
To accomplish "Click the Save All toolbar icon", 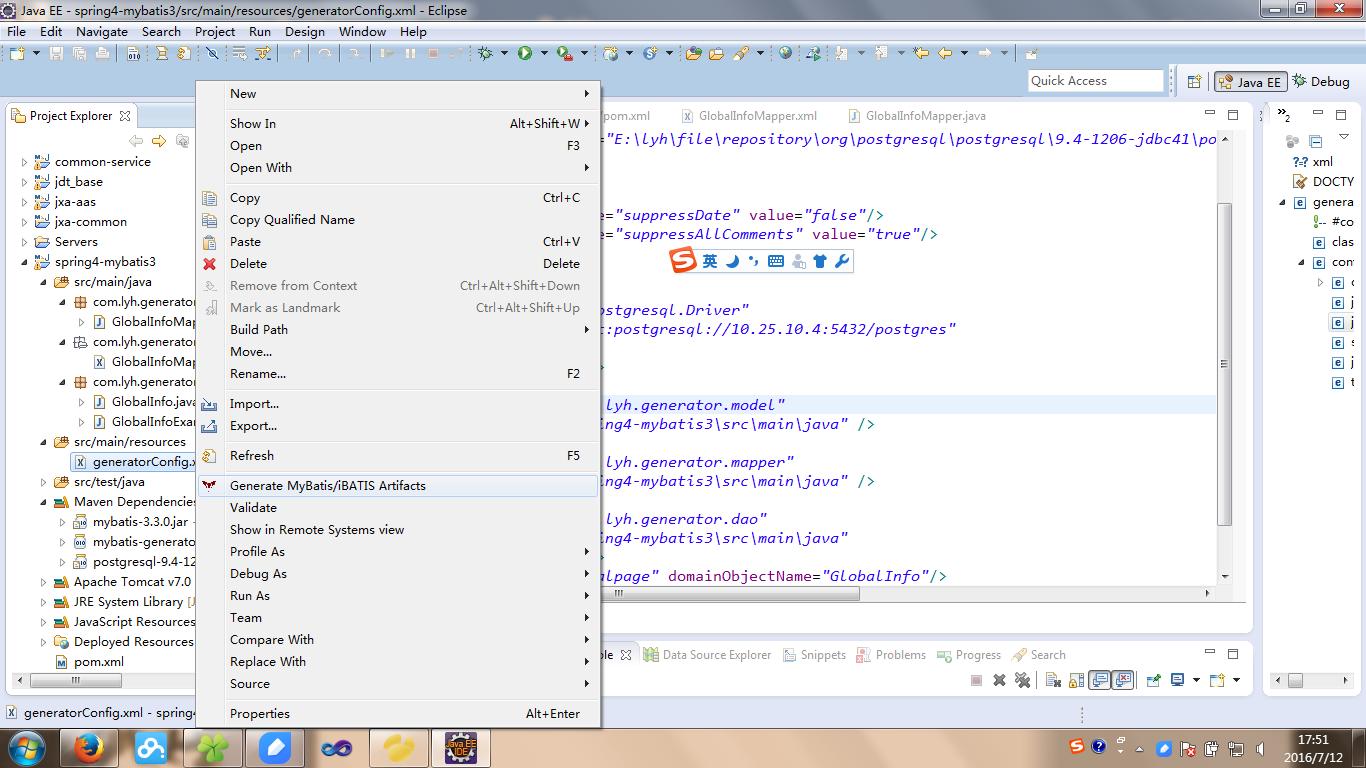I will click(79, 53).
